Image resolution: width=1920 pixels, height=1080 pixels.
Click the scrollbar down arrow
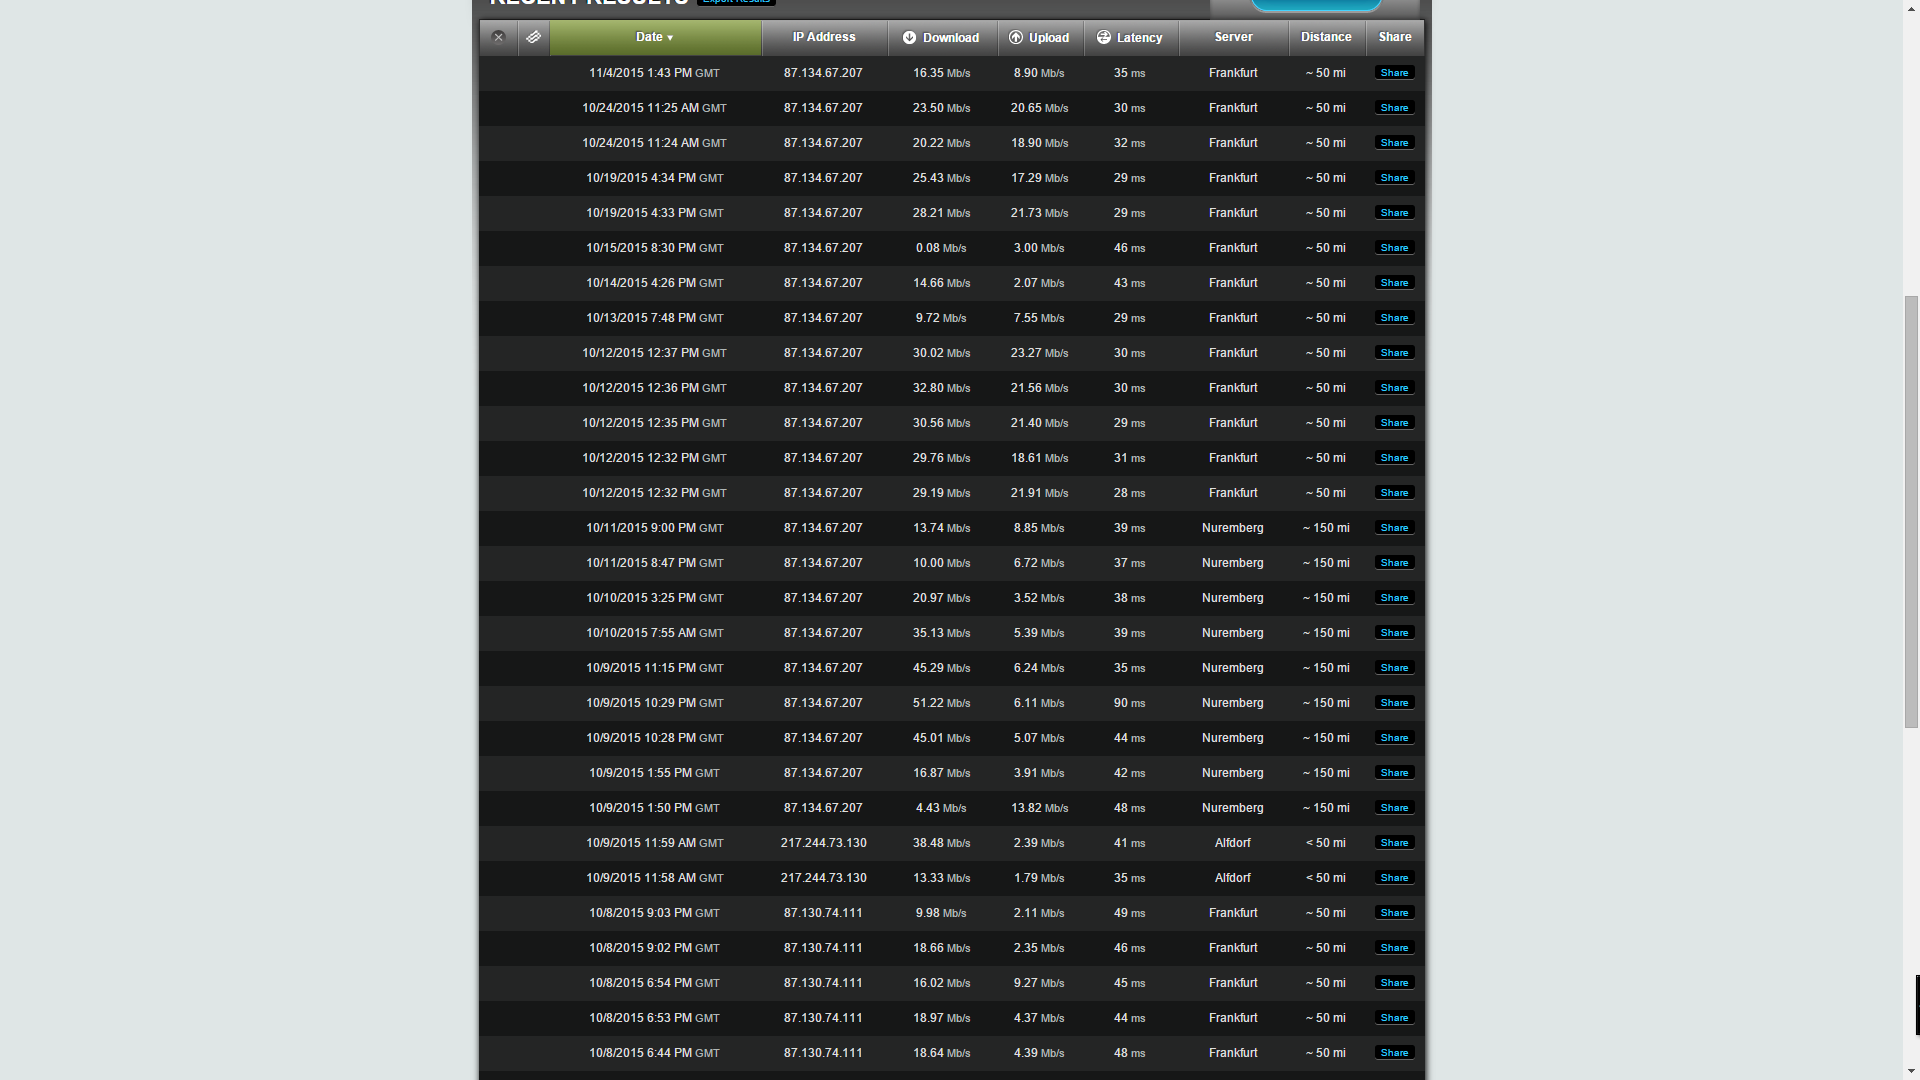[x=1911, y=1071]
